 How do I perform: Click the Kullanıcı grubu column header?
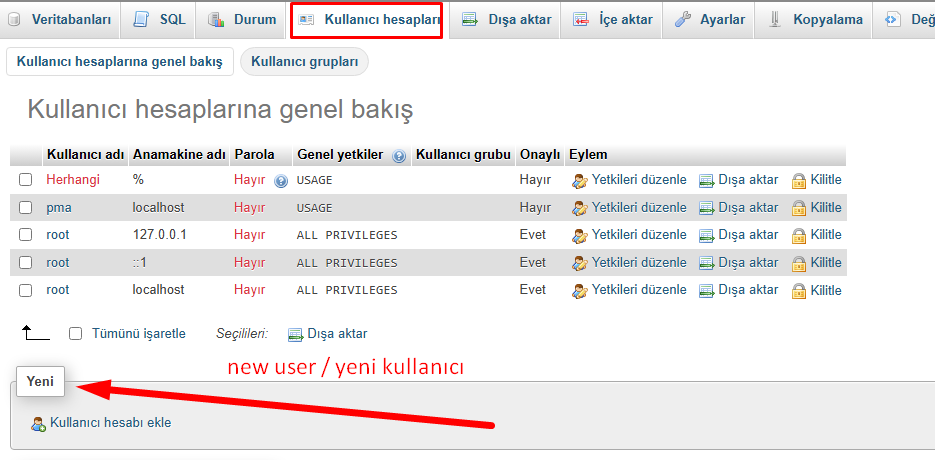tap(464, 155)
